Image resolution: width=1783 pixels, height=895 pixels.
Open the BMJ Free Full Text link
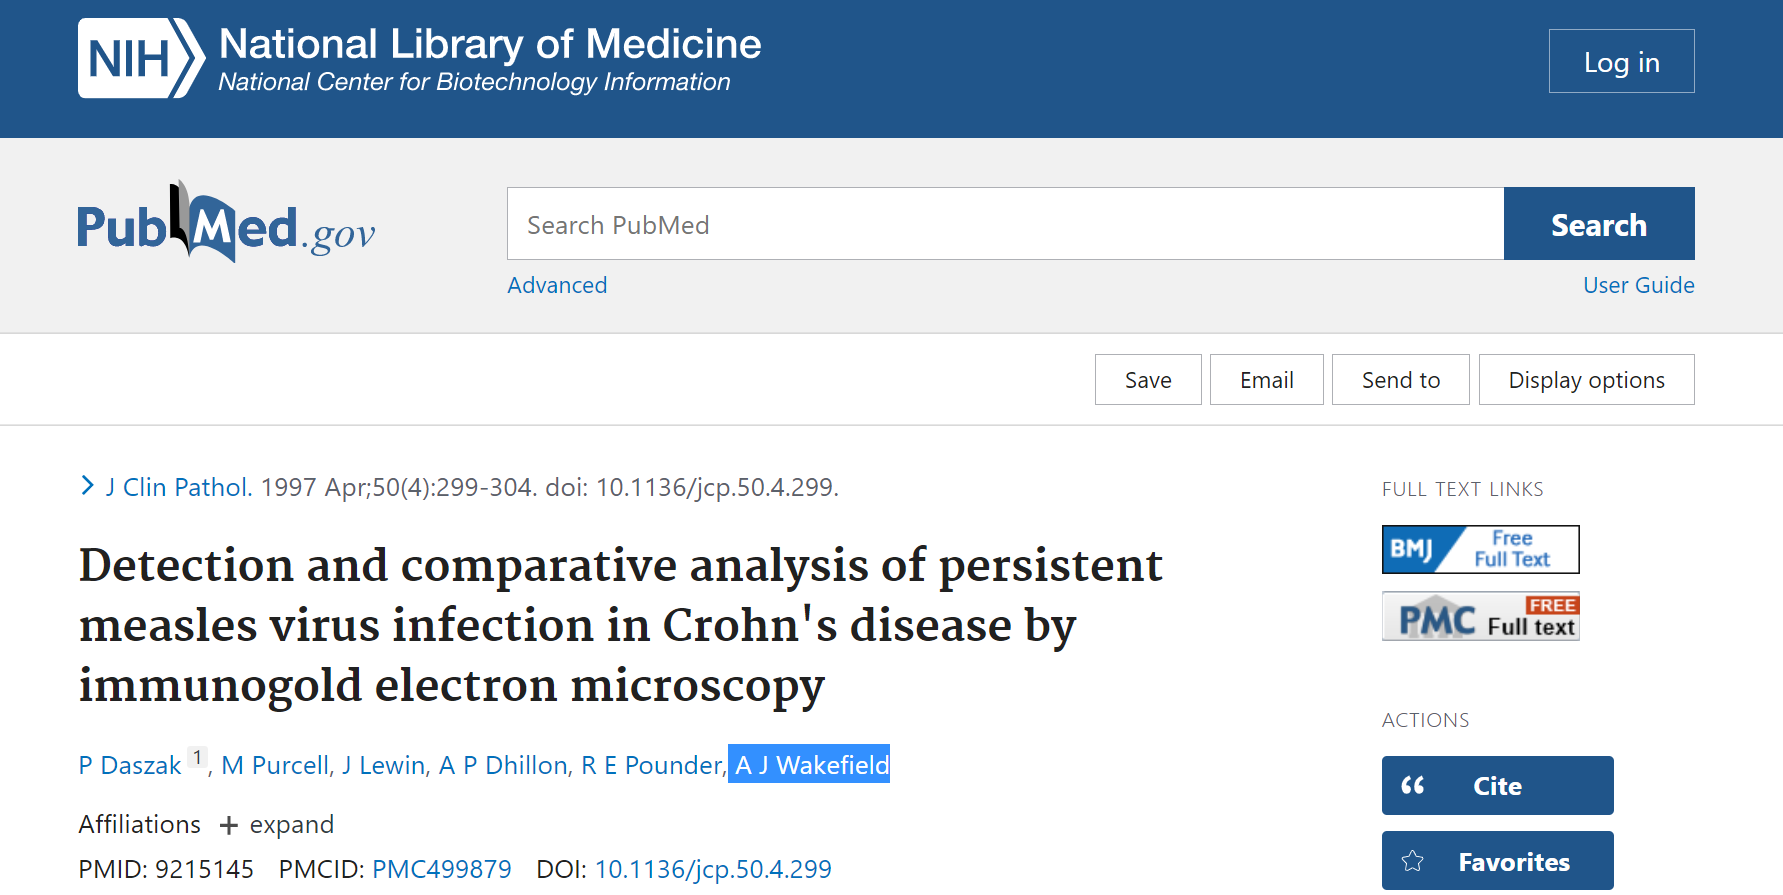point(1480,549)
